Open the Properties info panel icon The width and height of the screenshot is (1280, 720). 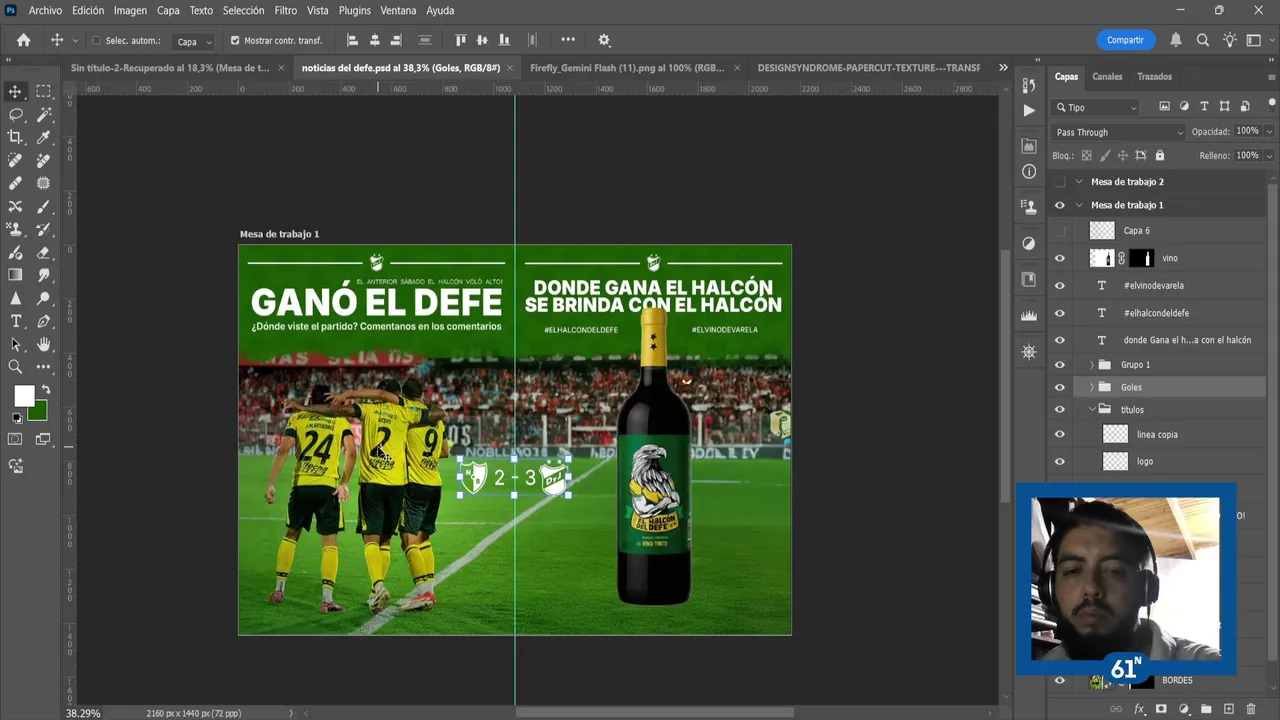click(1029, 172)
